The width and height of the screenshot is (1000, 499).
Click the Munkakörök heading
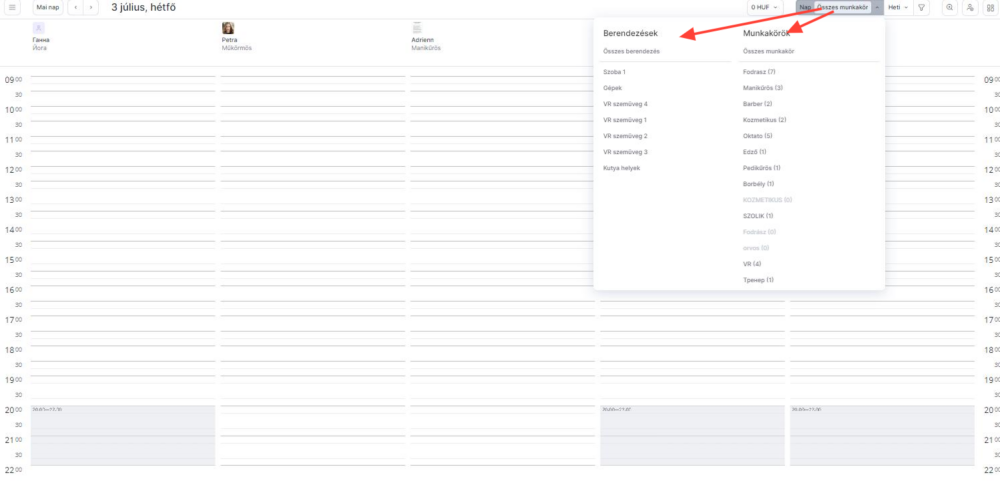(x=767, y=33)
